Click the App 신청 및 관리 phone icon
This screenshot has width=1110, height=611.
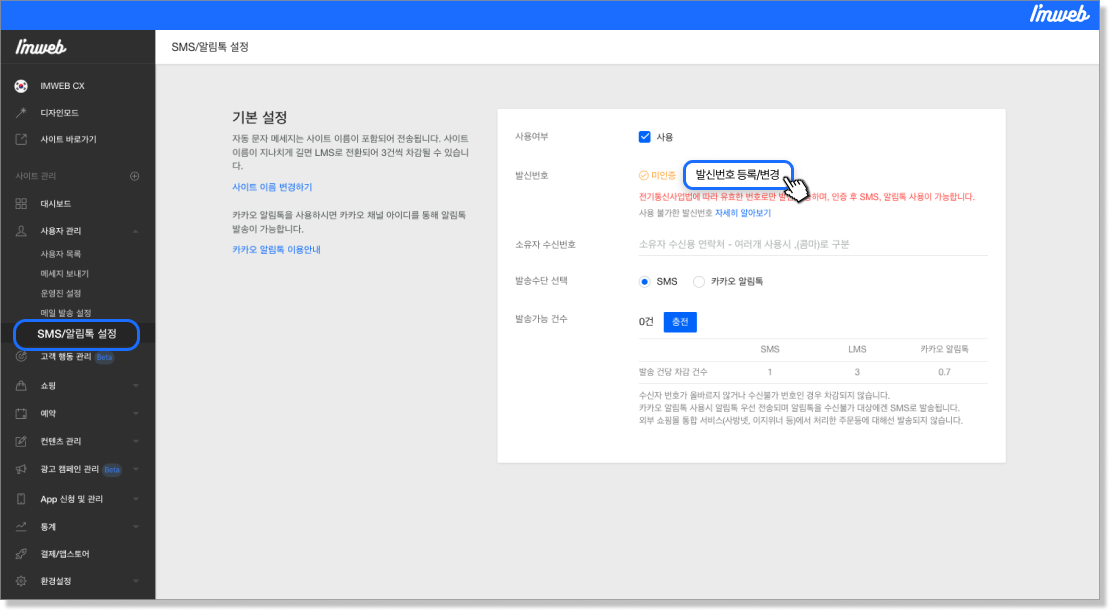coord(21,499)
